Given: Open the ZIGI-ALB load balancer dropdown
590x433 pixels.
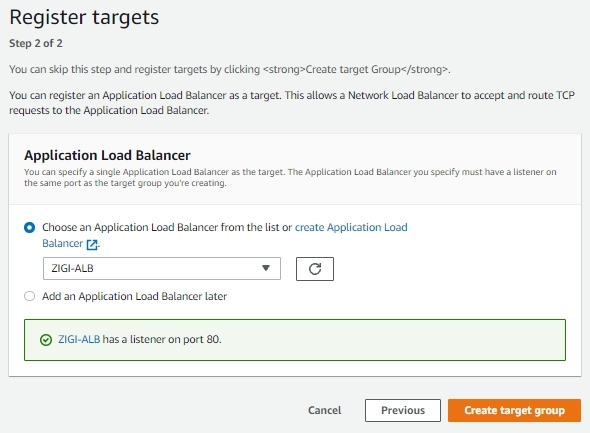Looking at the screenshot, I should pos(162,268).
